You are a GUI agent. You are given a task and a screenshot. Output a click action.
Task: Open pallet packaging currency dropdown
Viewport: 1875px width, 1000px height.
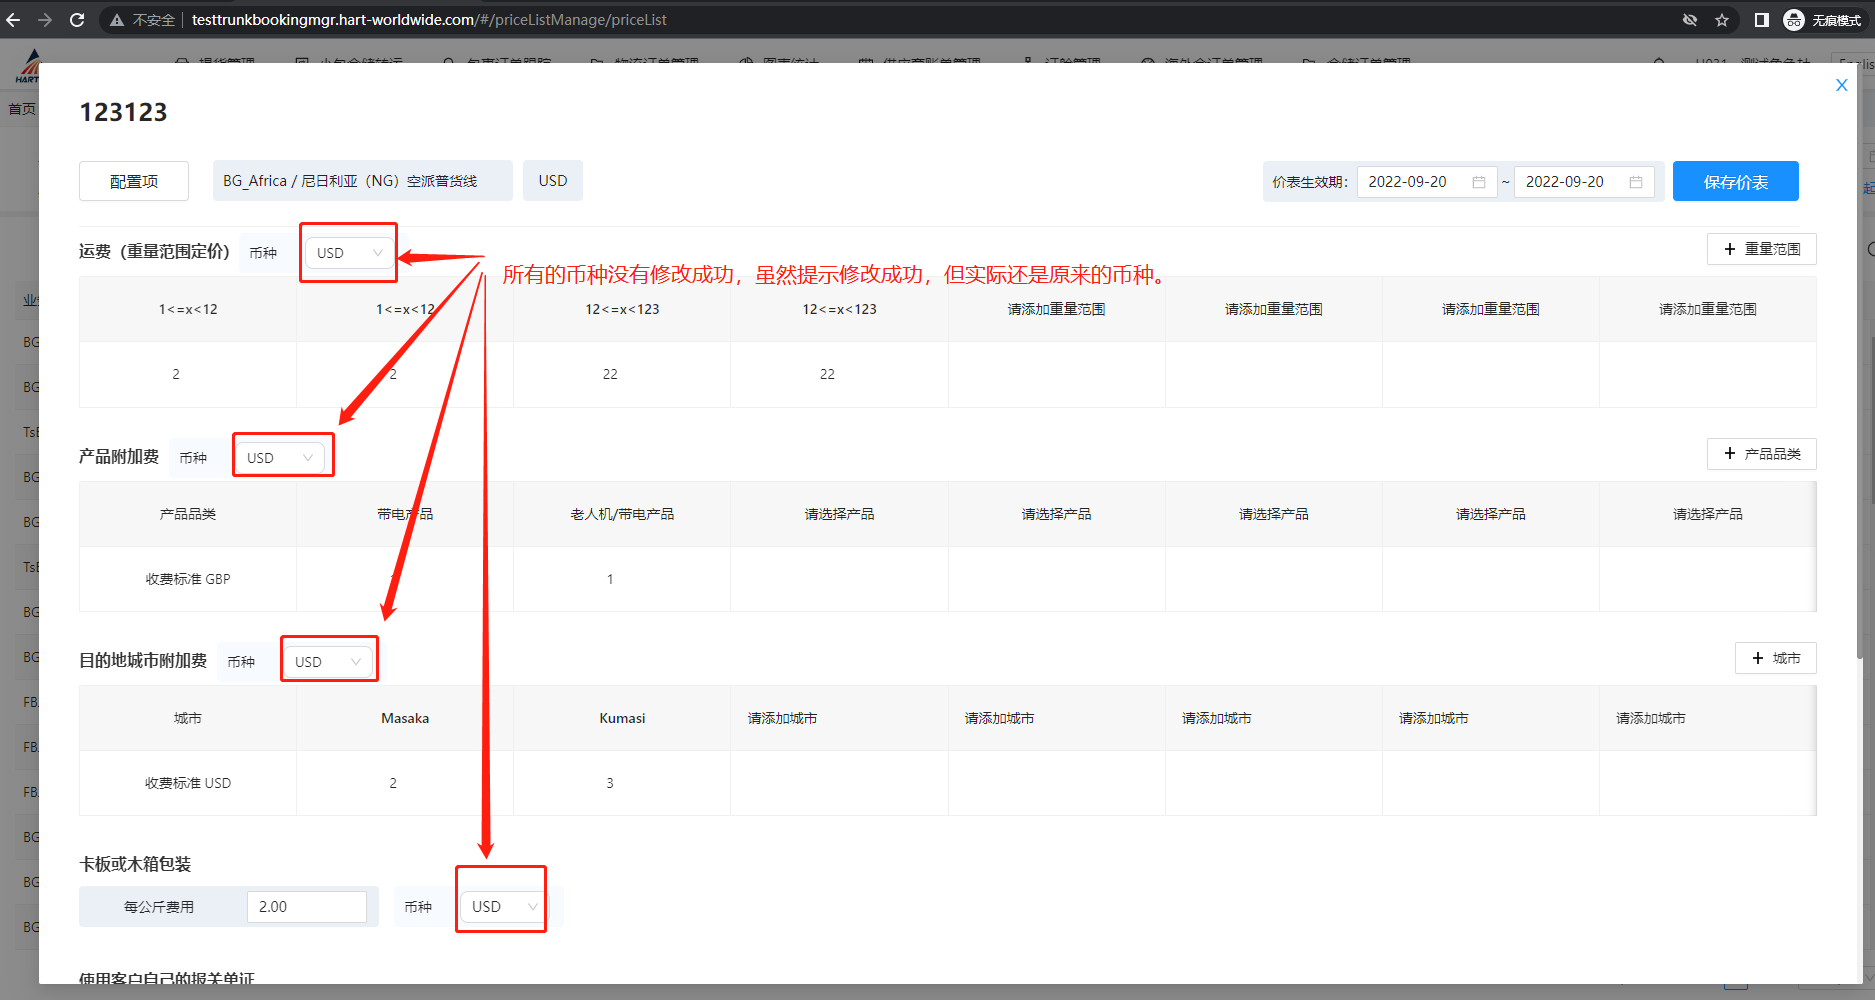(504, 907)
